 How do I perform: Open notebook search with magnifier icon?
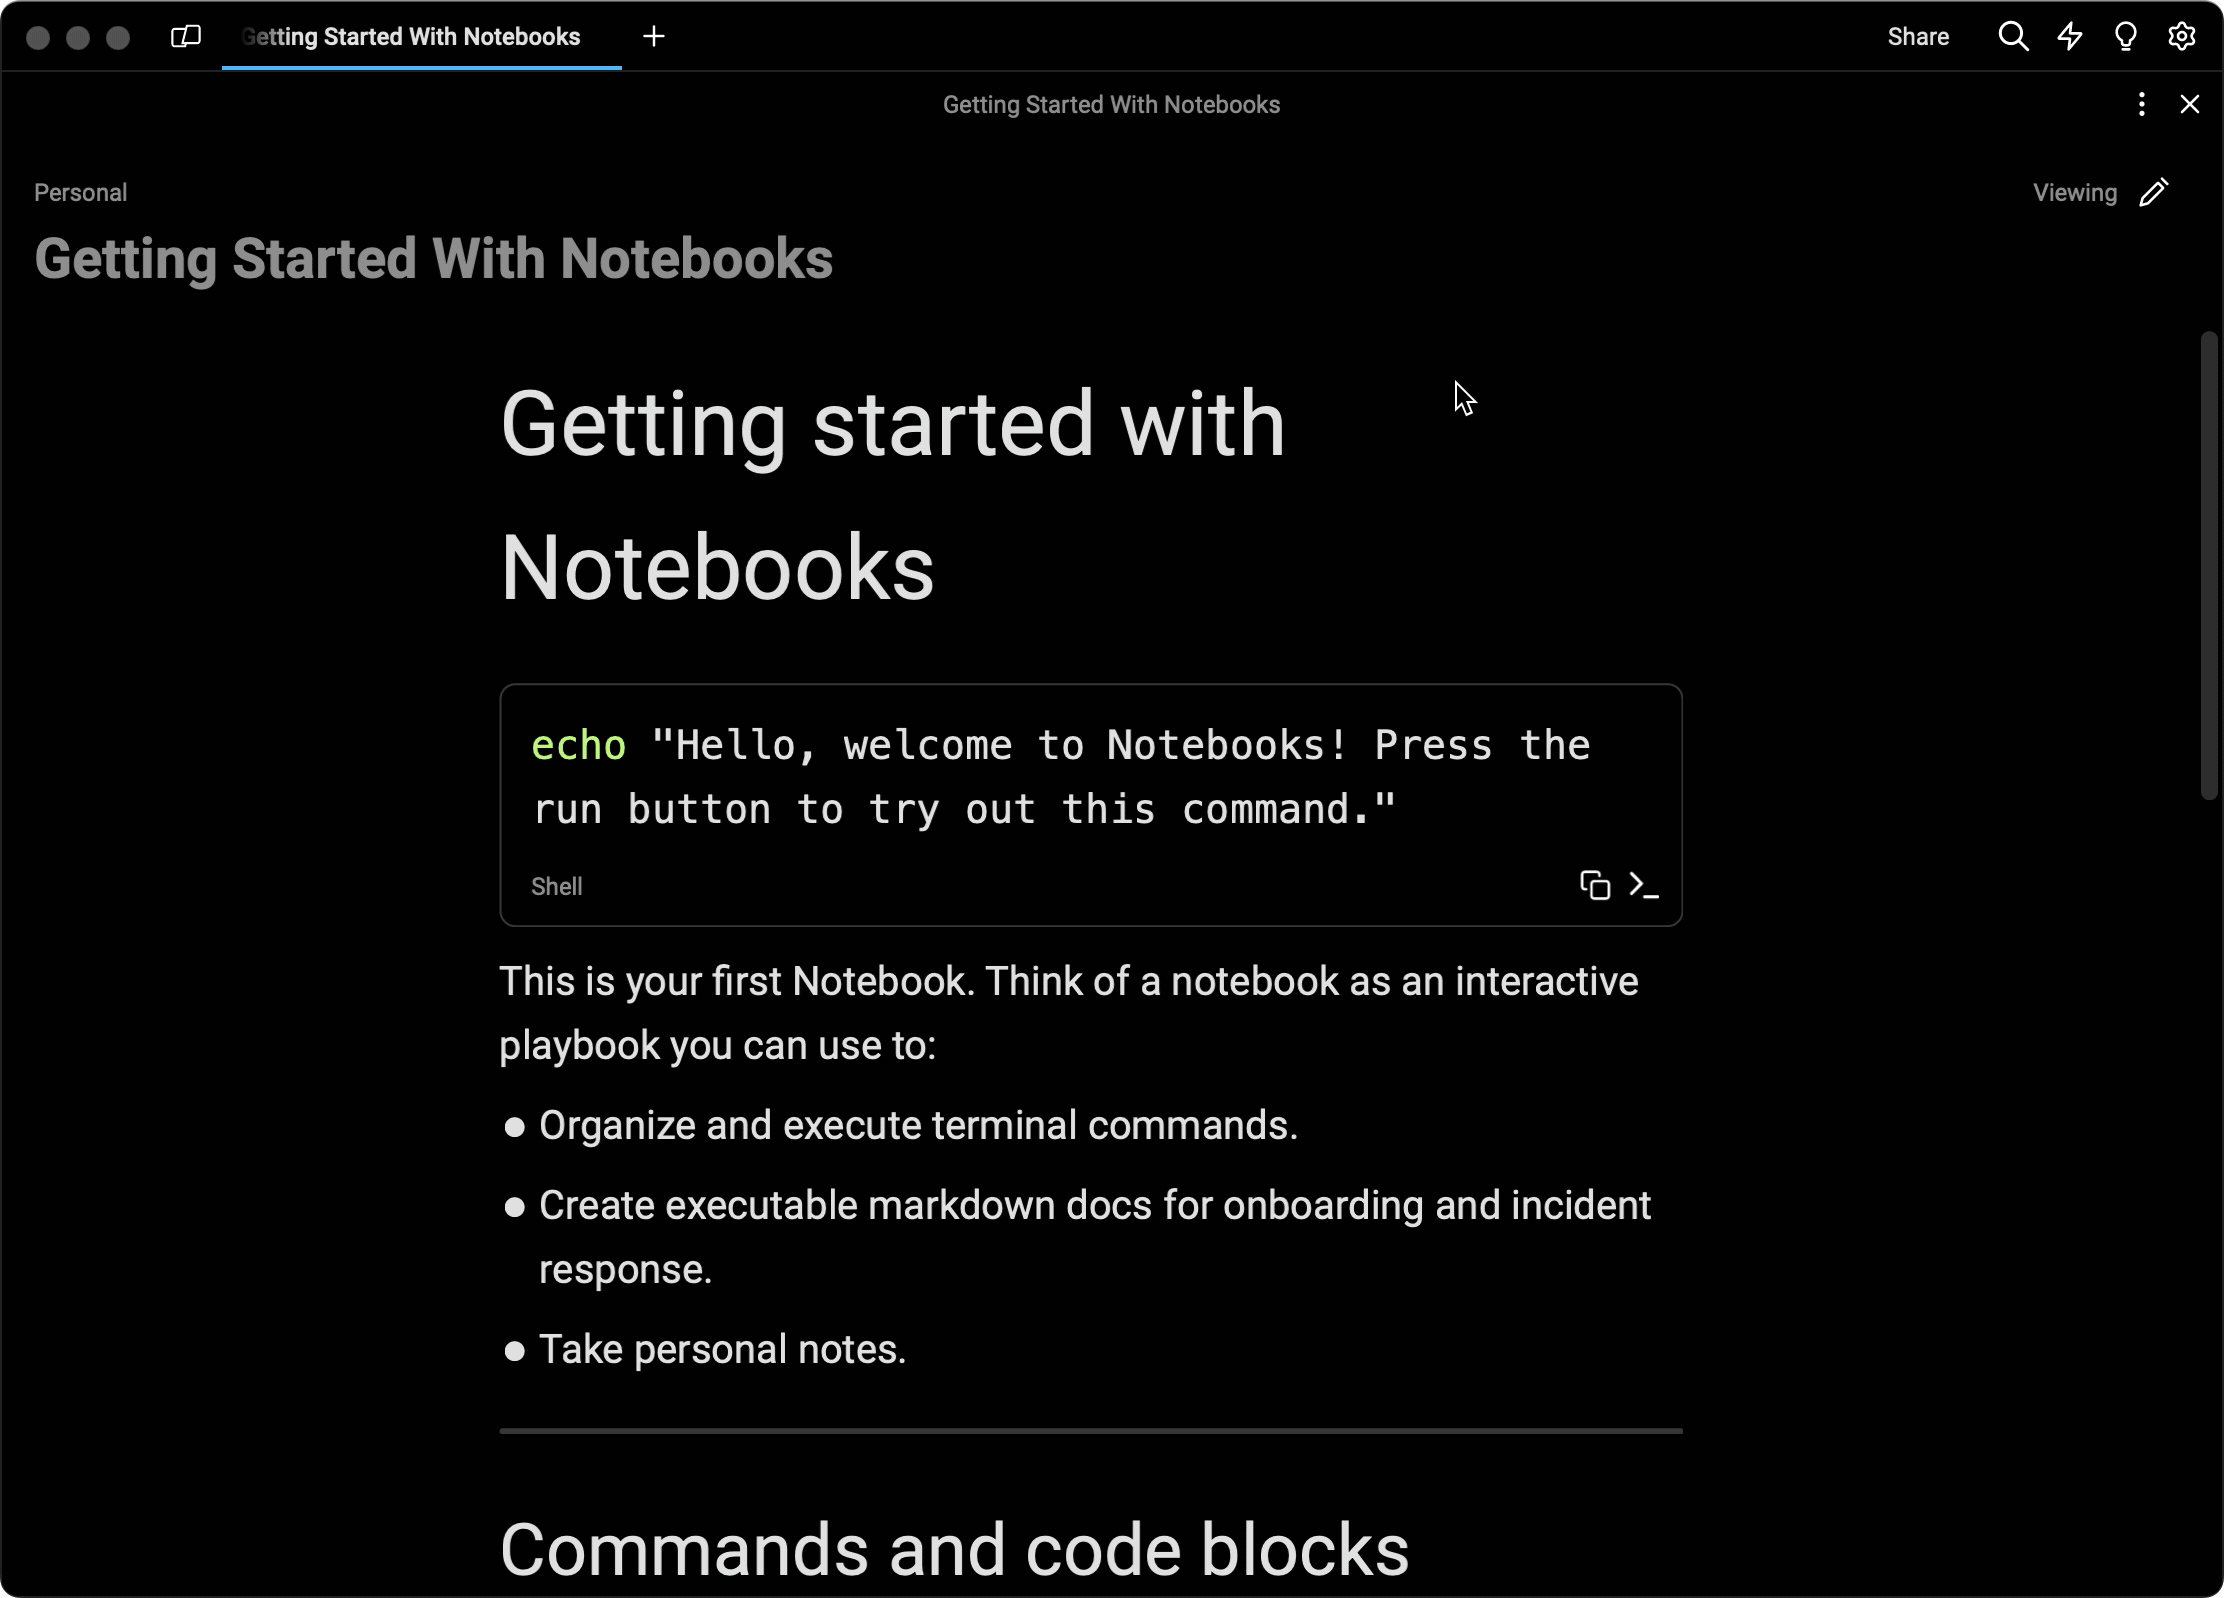click(2013, 36)
